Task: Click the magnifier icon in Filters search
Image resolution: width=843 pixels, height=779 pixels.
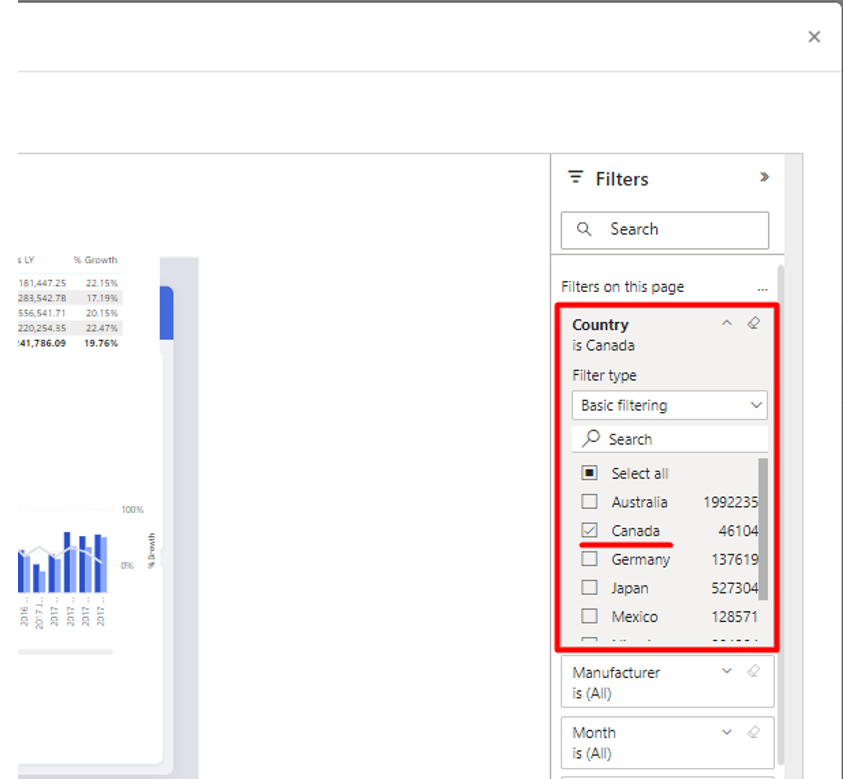Action: pyautogui.click(x=585, y=230)
